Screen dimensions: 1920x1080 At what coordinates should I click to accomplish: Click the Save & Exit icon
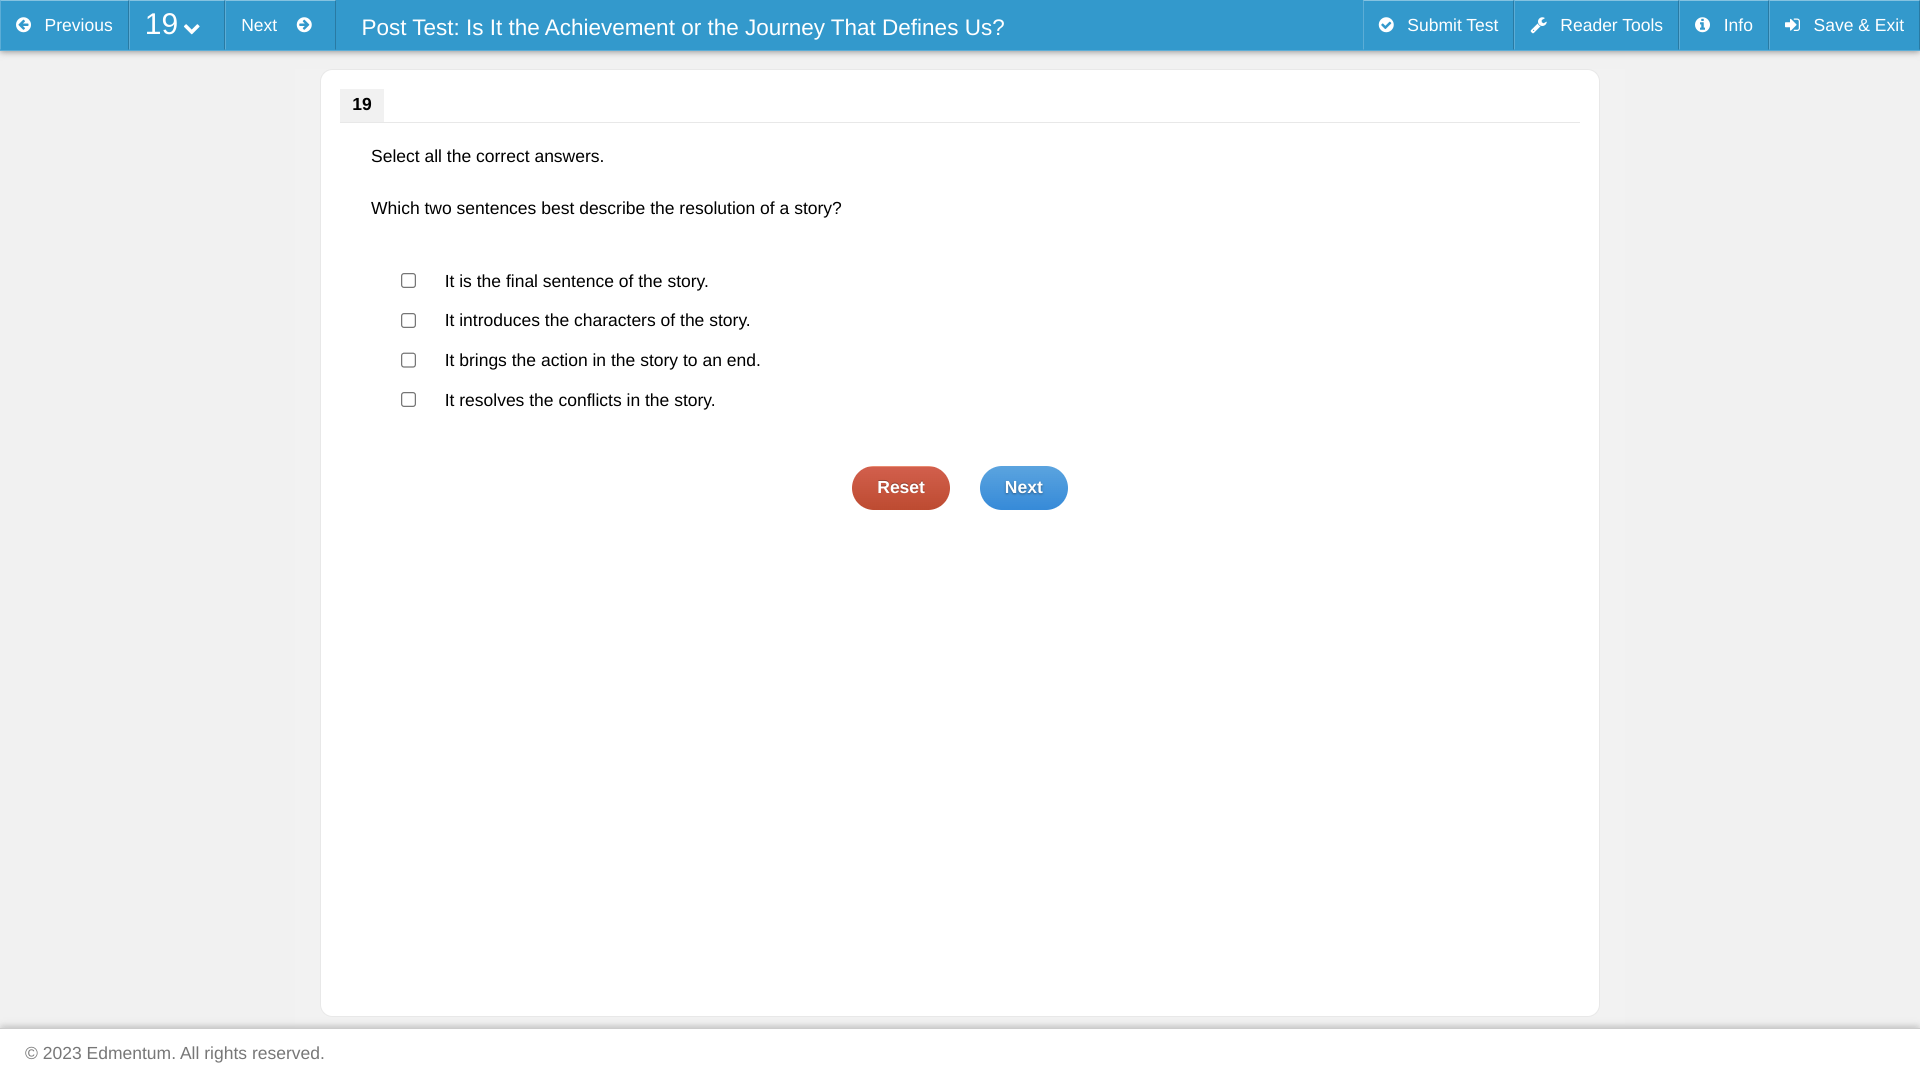(1793, 25)
